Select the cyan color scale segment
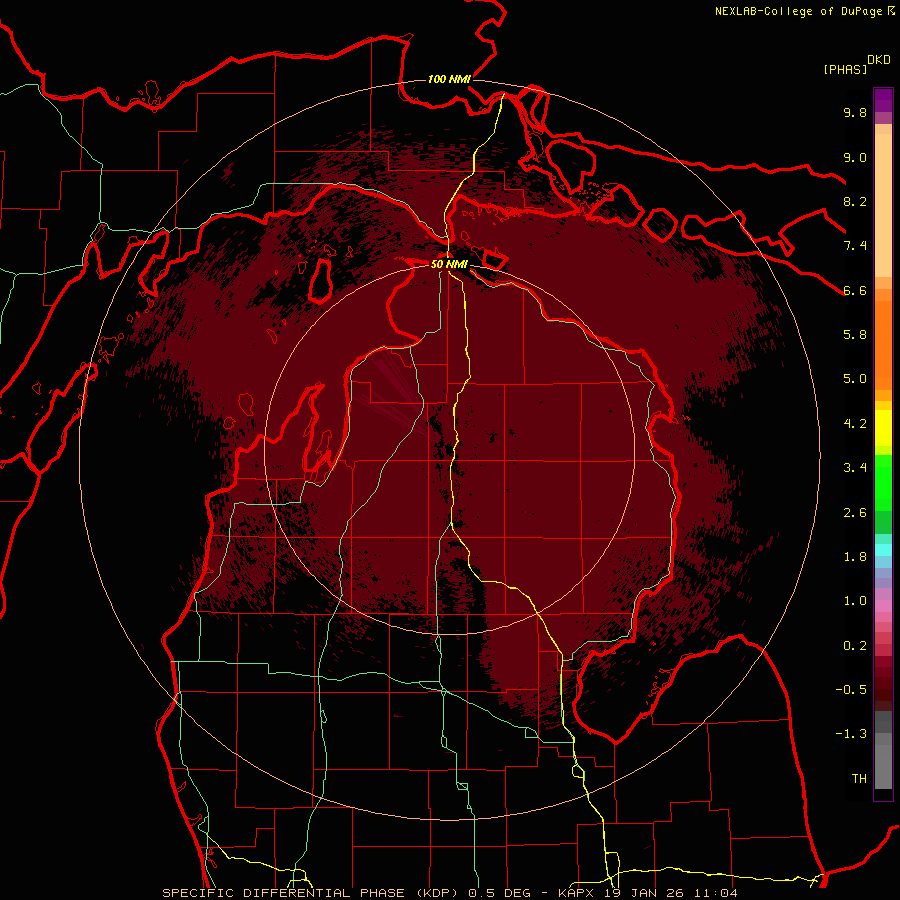900x900 pixels. [883, 550]
